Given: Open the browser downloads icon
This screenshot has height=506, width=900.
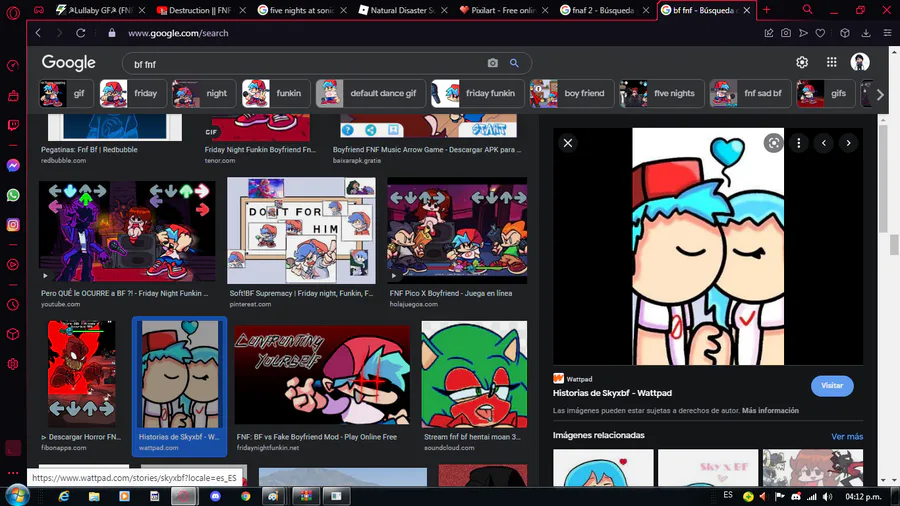Looking at the screenshot, I should pos(866,33).
